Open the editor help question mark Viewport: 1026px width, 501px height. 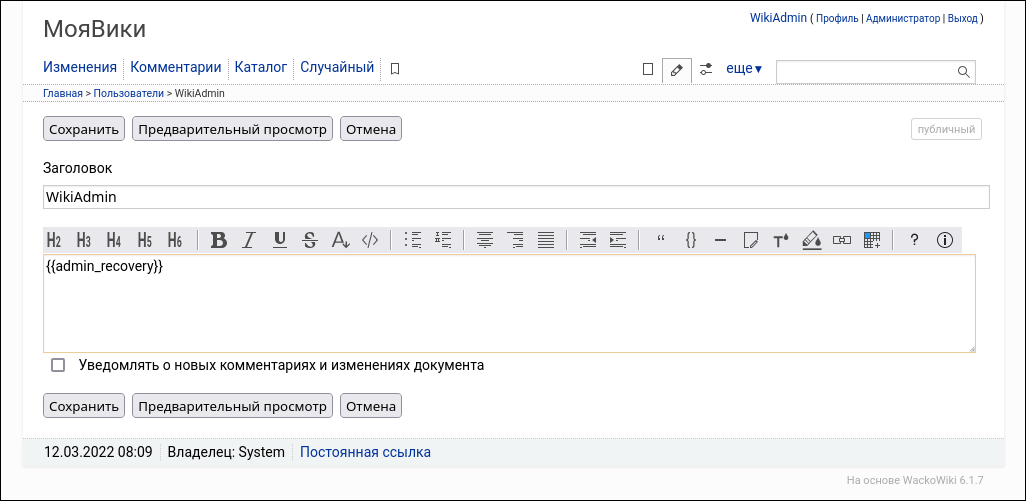click(914, 240)
